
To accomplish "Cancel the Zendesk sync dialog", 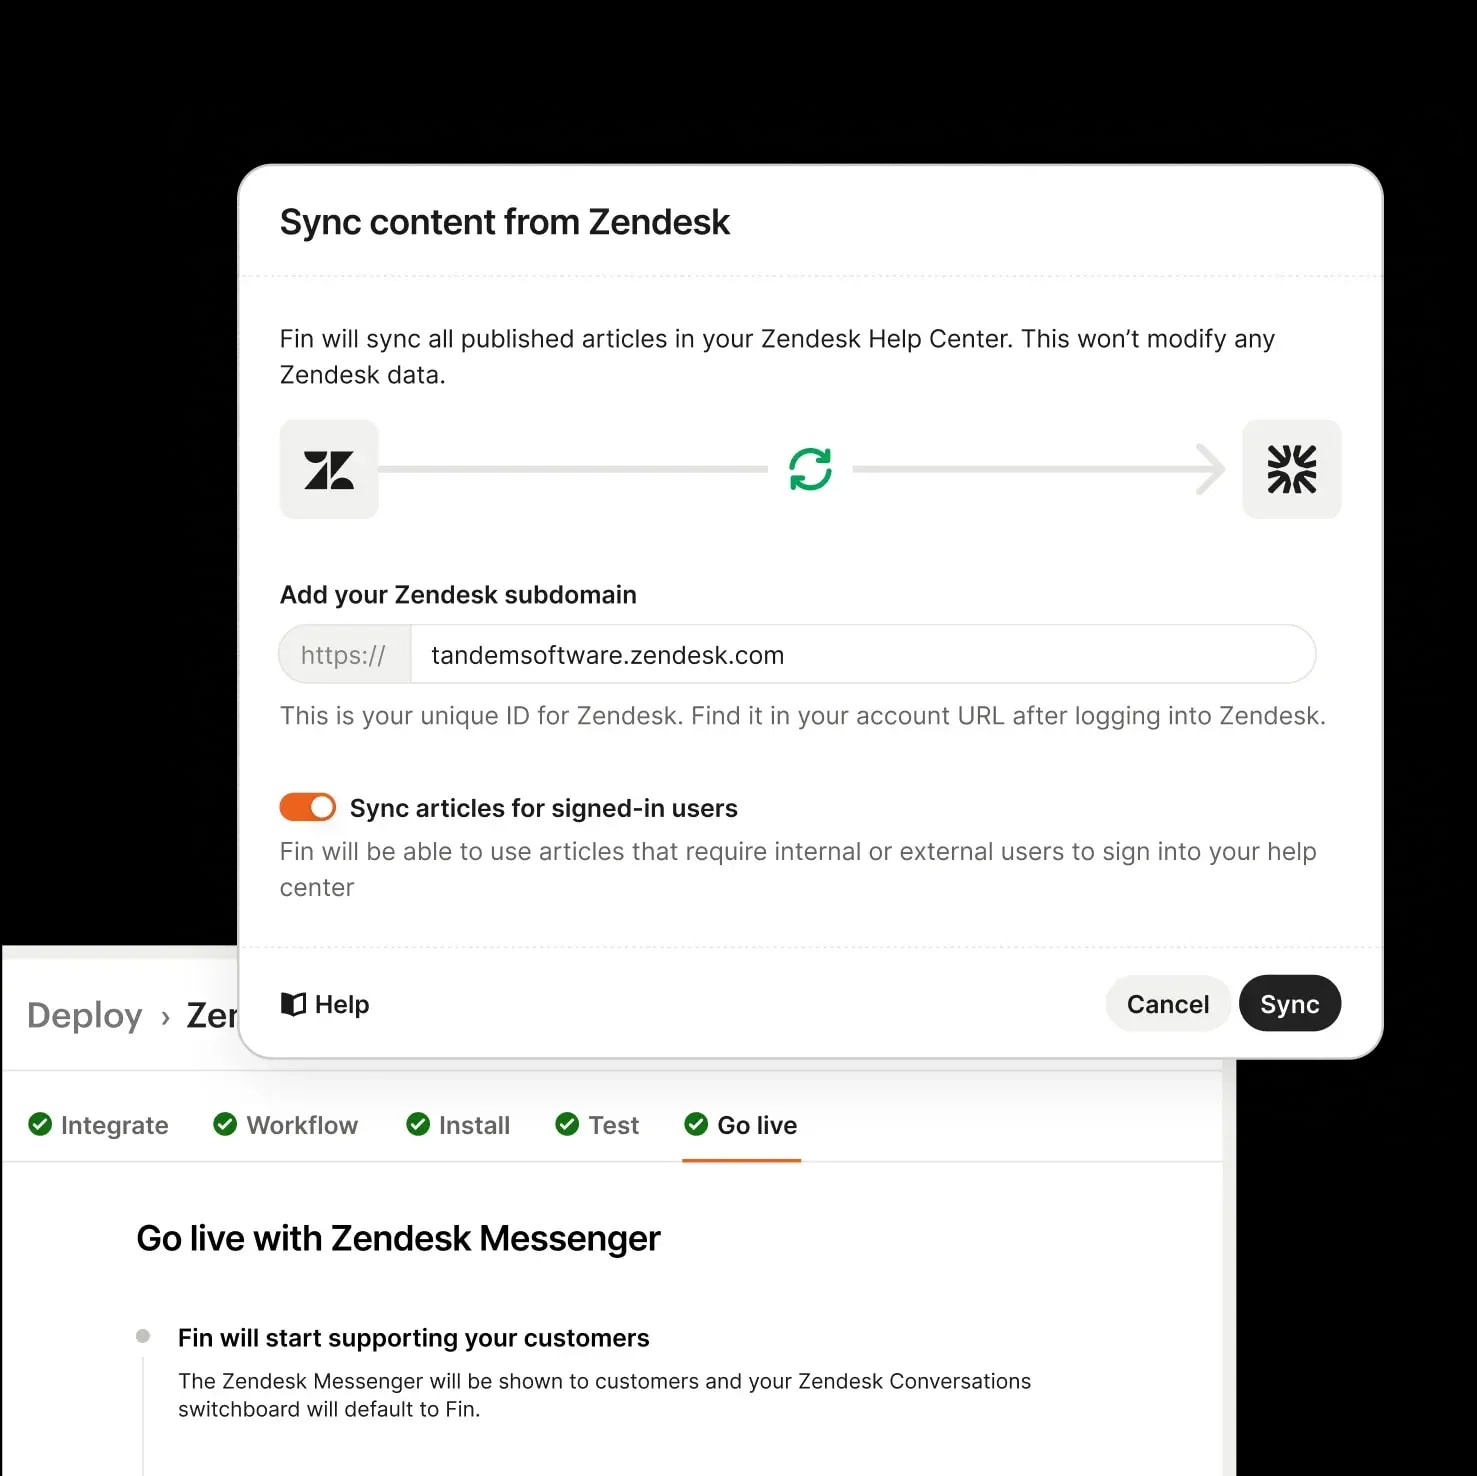I will point(1167,1004).
